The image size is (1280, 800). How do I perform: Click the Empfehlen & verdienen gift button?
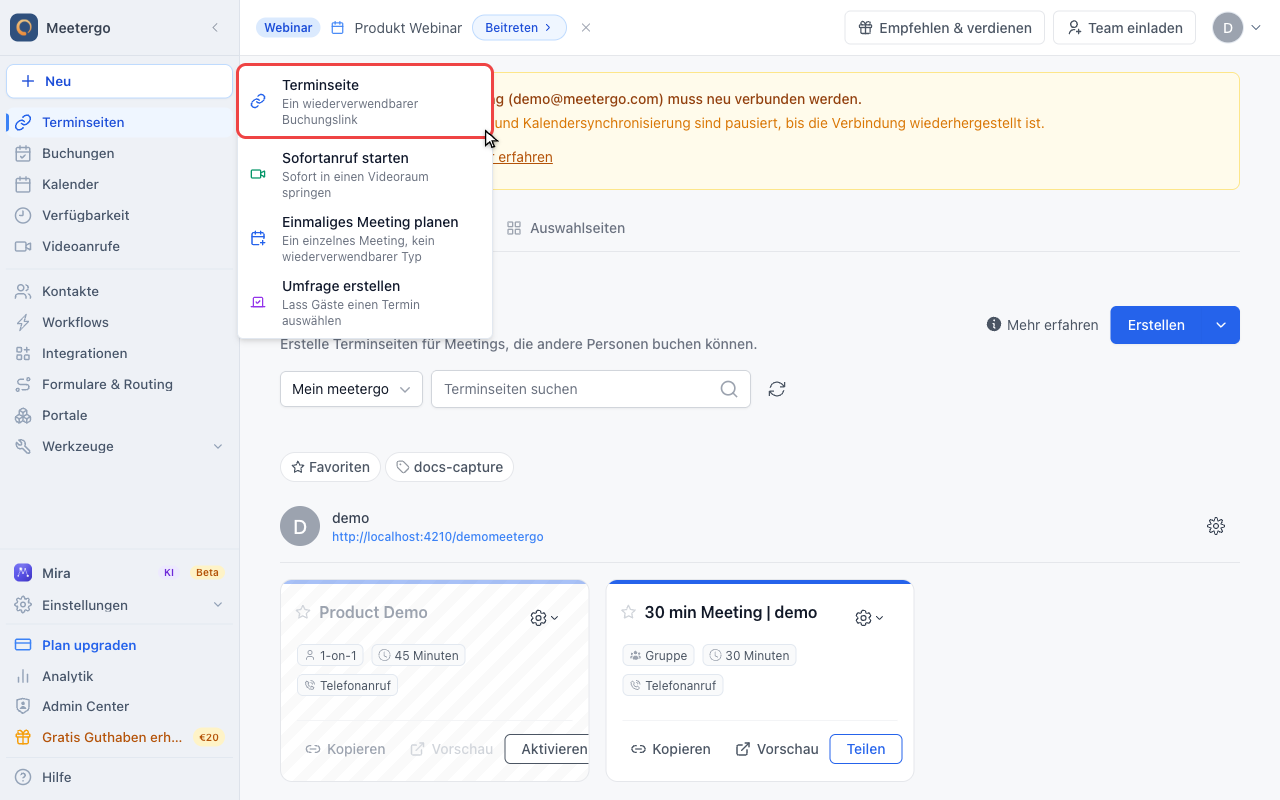tap(945, 28)
